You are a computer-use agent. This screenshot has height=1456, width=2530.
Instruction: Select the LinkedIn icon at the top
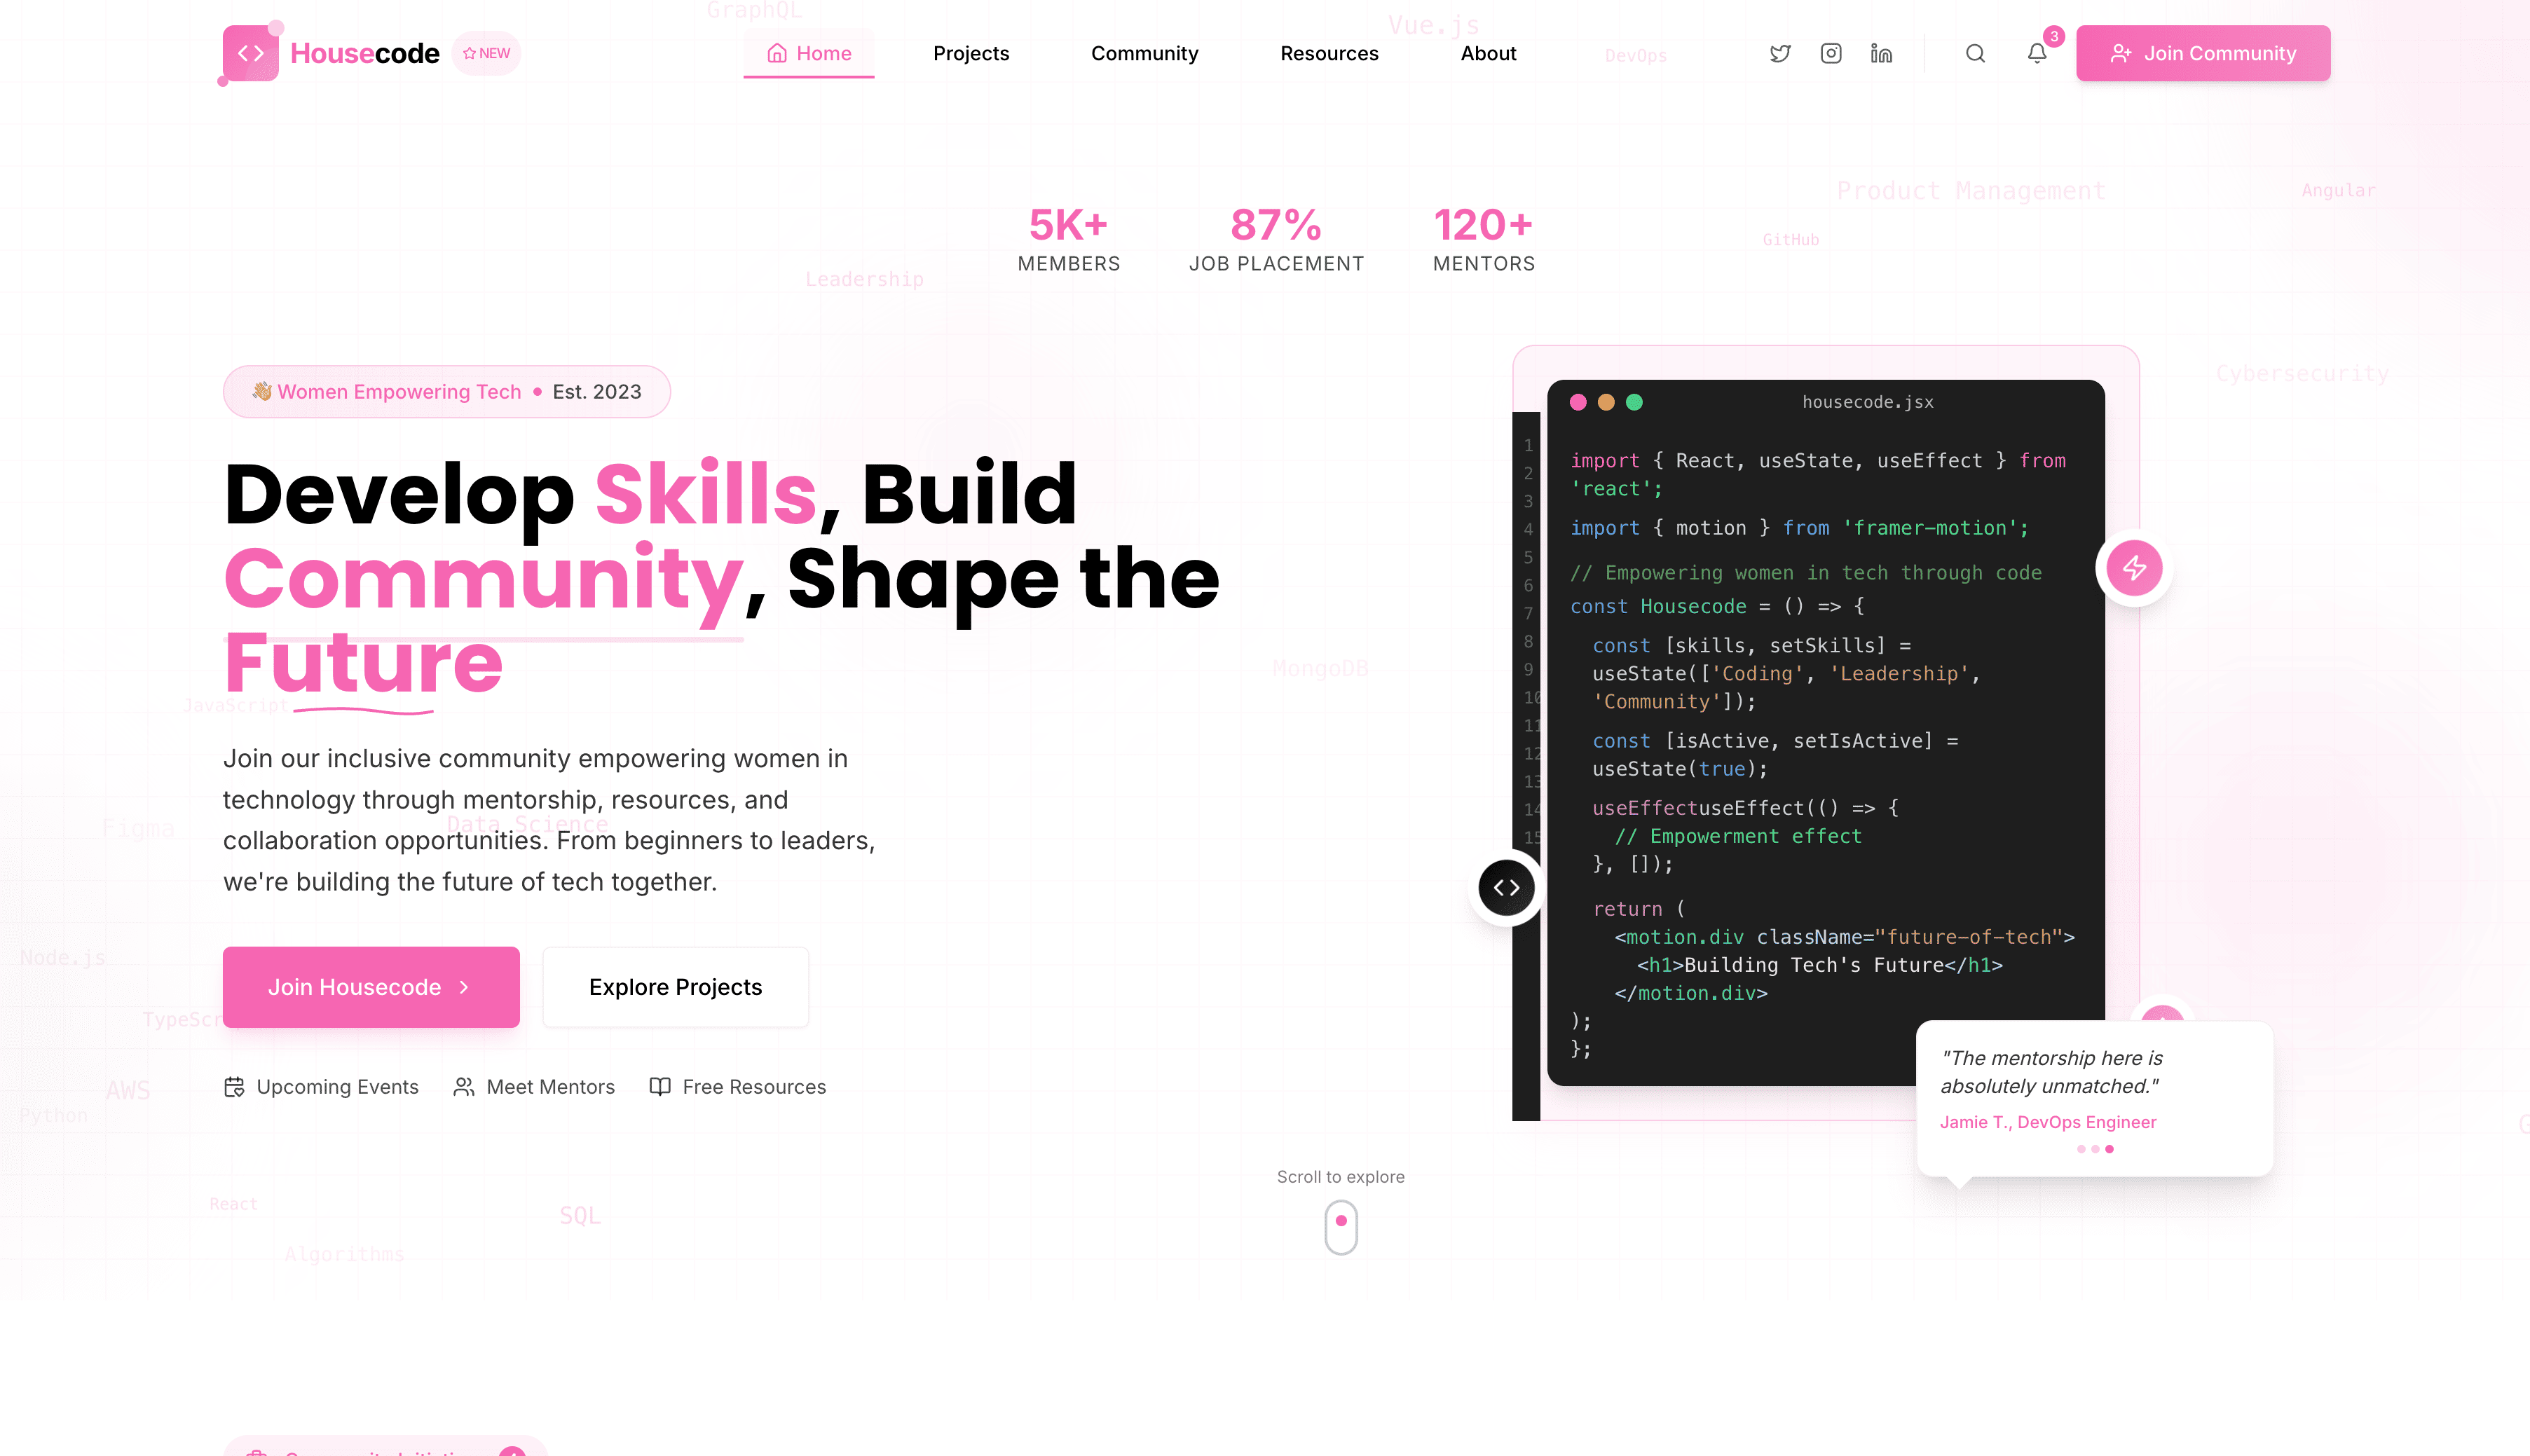click(x=1881, y=53)
